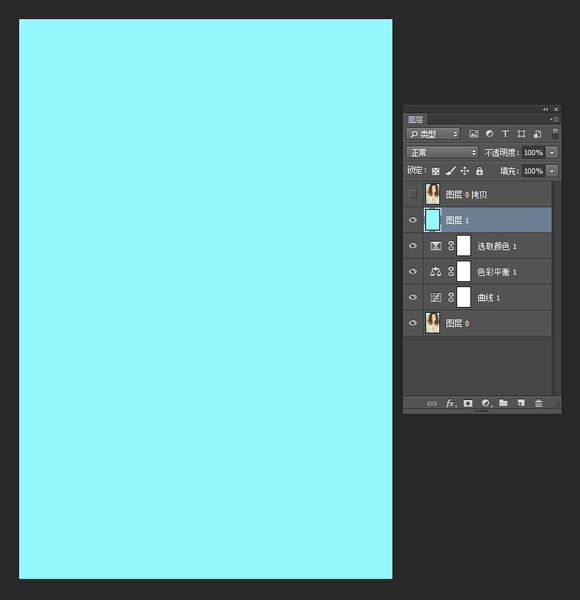Viewport: 580px width, 600px height.
Task: Select the 图层 tab
Action: click(415, 119)
